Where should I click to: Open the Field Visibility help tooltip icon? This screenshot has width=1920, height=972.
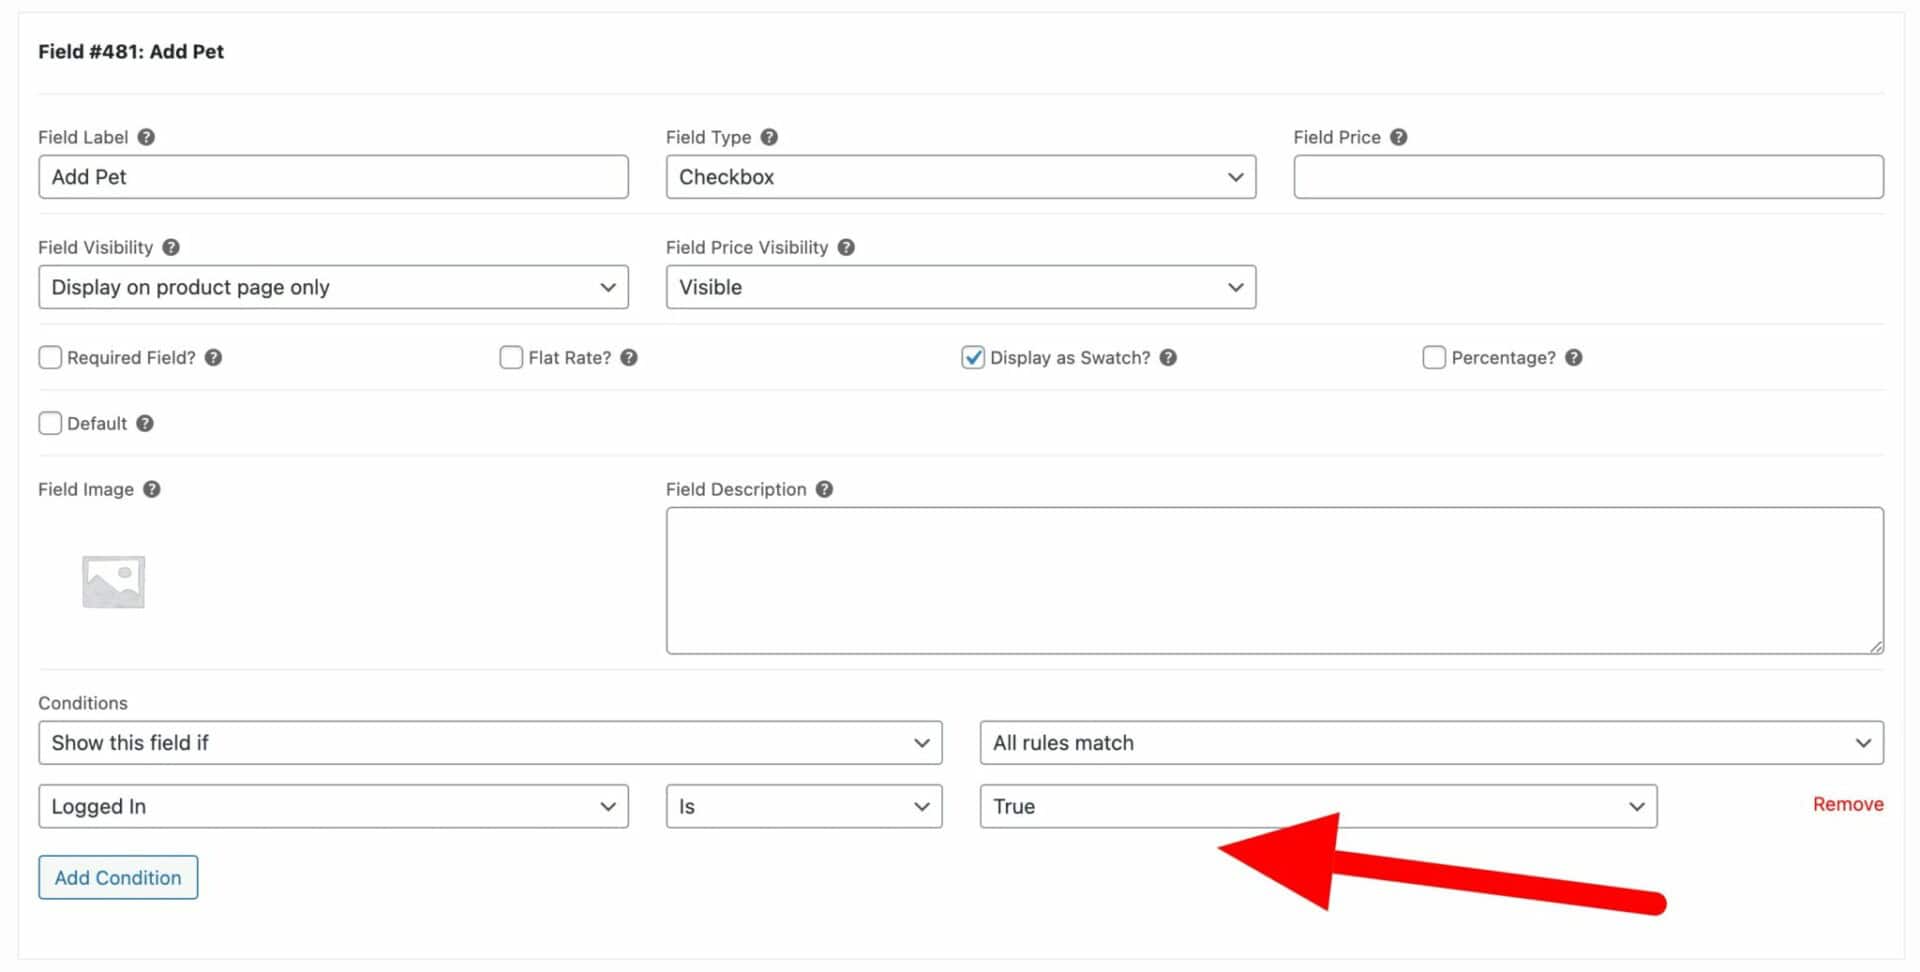pos(171,247)
